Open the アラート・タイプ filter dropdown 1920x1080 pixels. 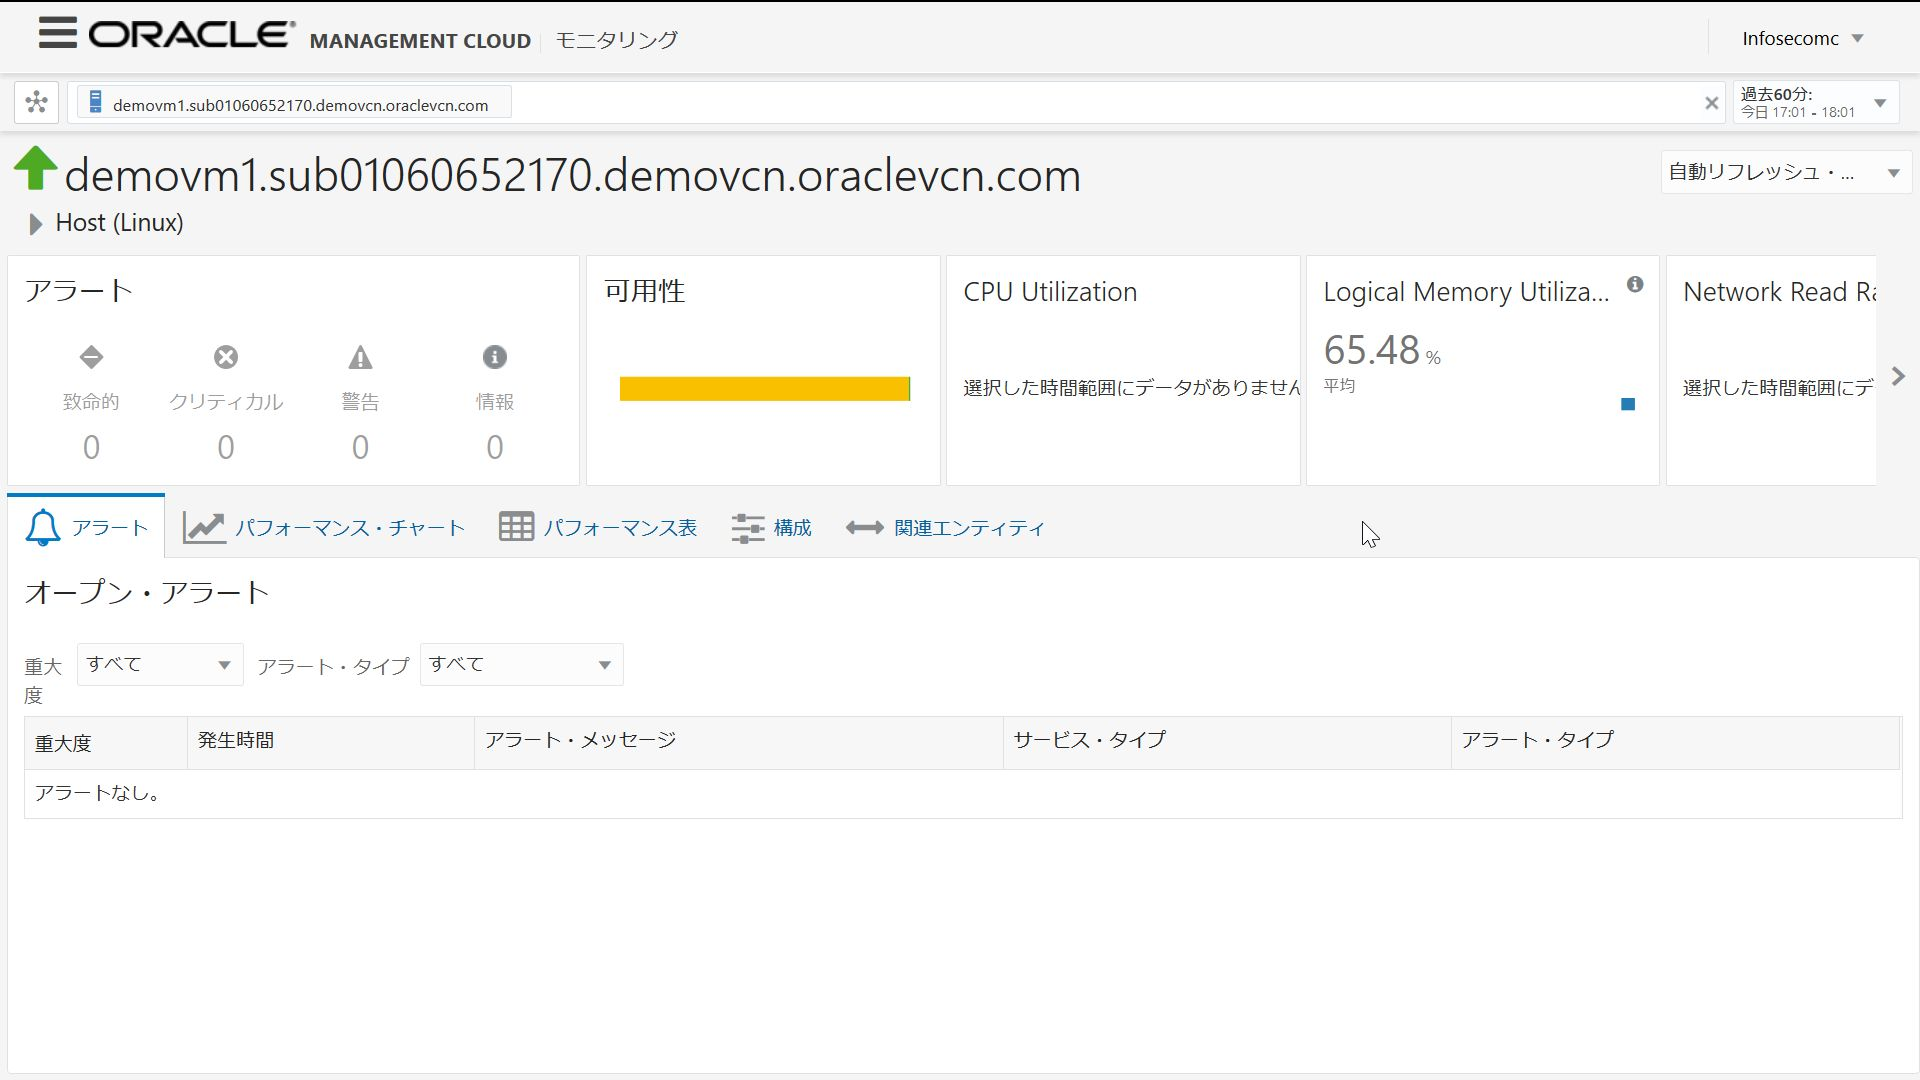(x=522, y=665)
